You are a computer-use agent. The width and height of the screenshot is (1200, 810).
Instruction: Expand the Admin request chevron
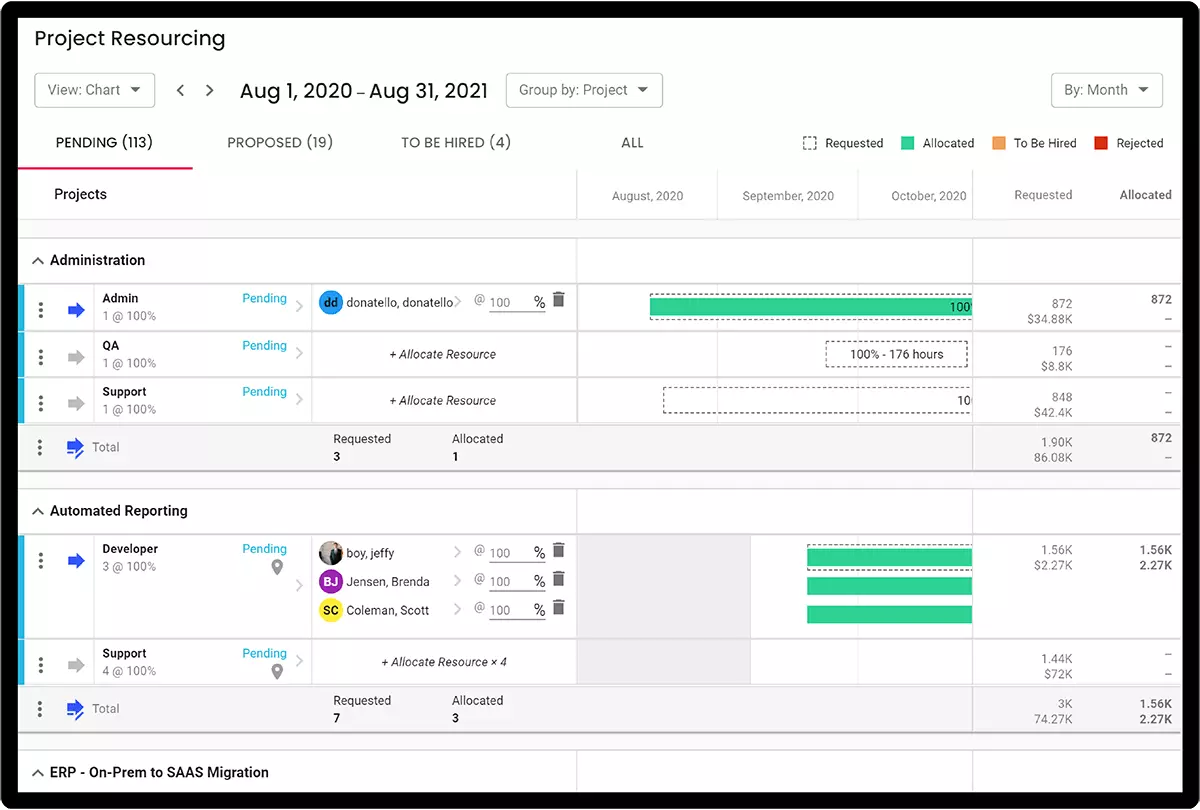(299, 307)
